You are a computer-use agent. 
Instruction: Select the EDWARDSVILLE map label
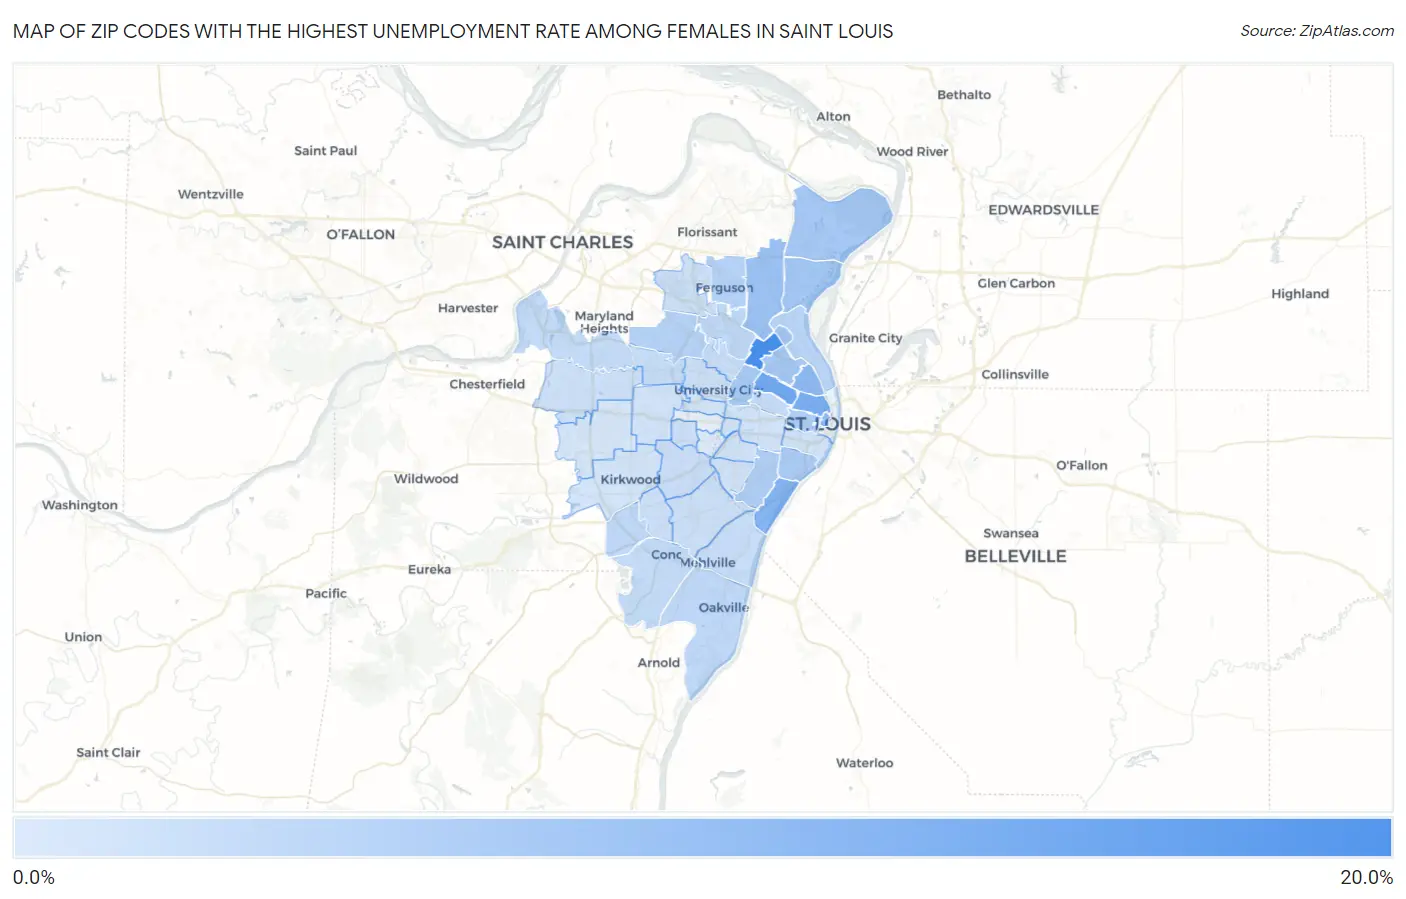(x=1043, y=210)
